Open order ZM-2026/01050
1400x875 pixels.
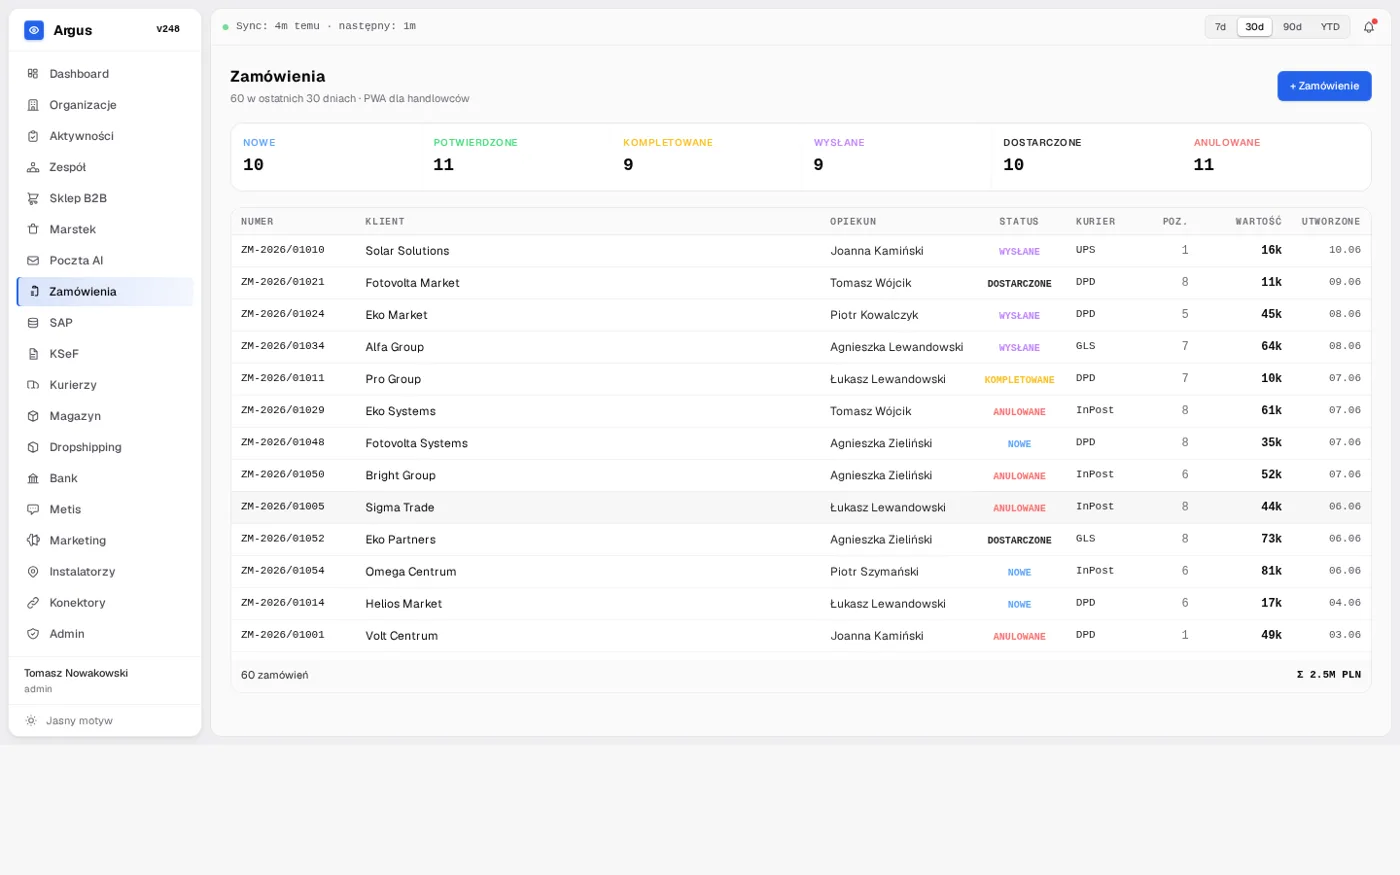pos(283,474)
